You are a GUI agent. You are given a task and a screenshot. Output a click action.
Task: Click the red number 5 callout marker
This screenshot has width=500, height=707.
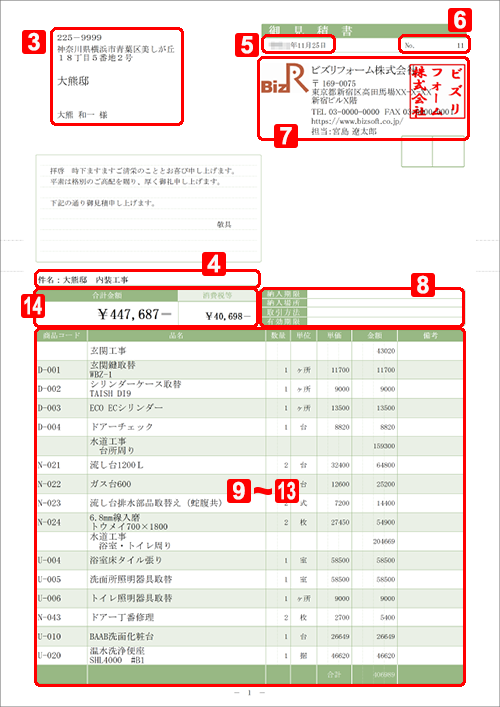click(x=246, y=44)
